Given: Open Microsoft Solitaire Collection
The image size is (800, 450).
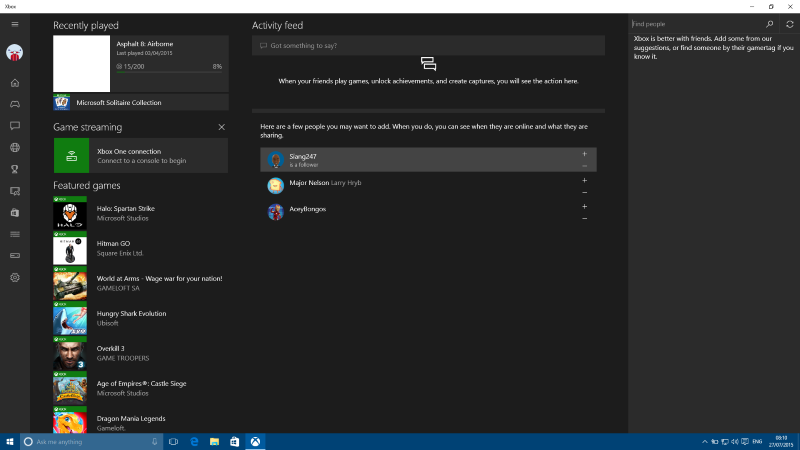Looking at the screenshot, I should tap(141, 103).
